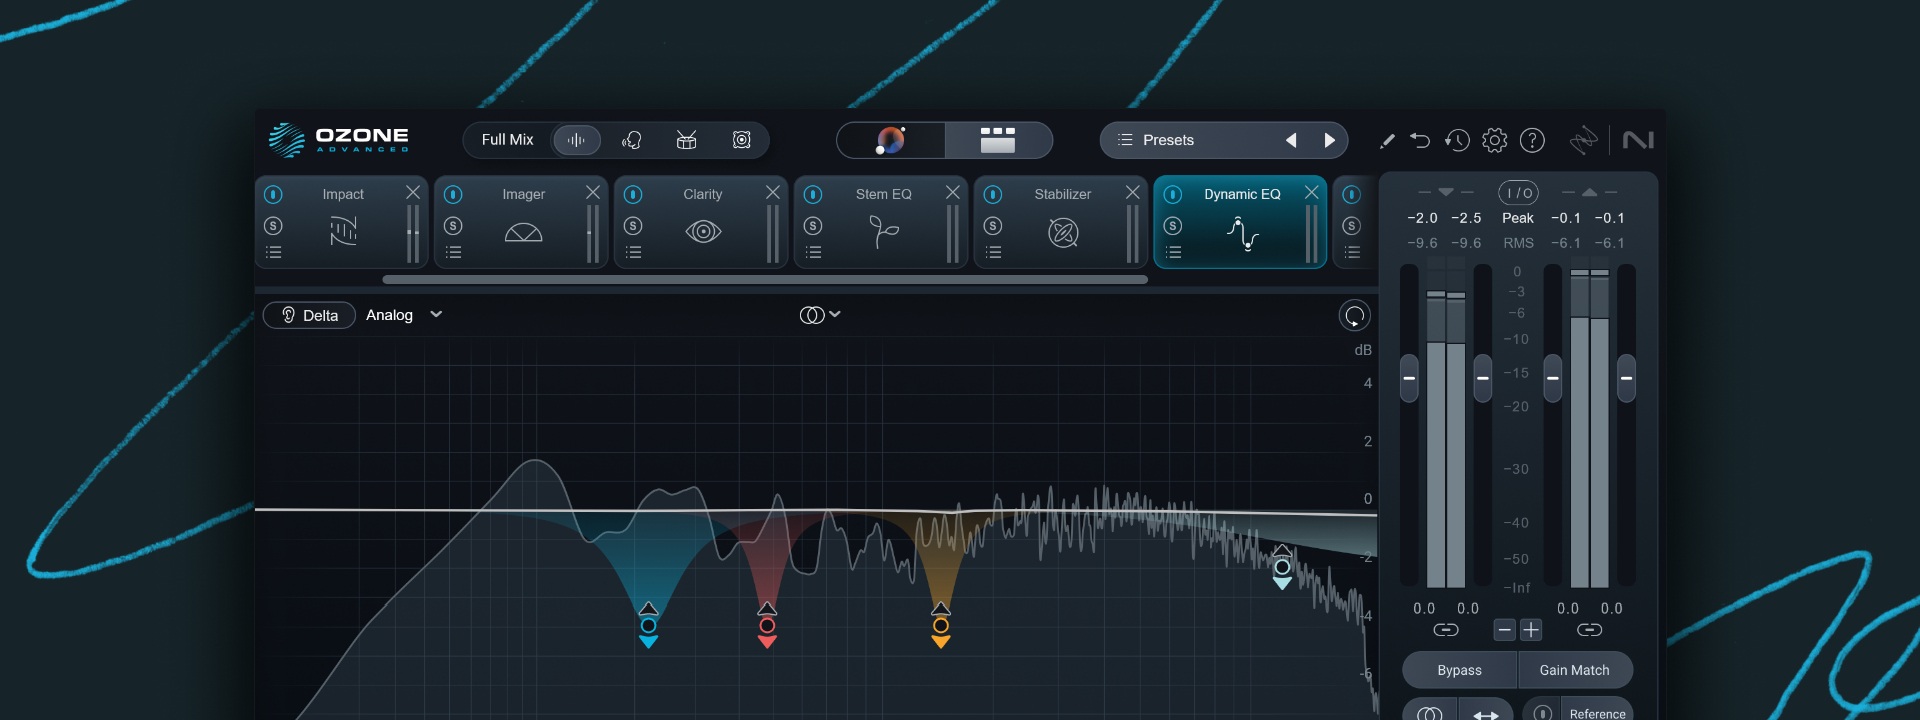1920x720 pixels.
Task: Click the Bypass button
Action: (1459, 670)
